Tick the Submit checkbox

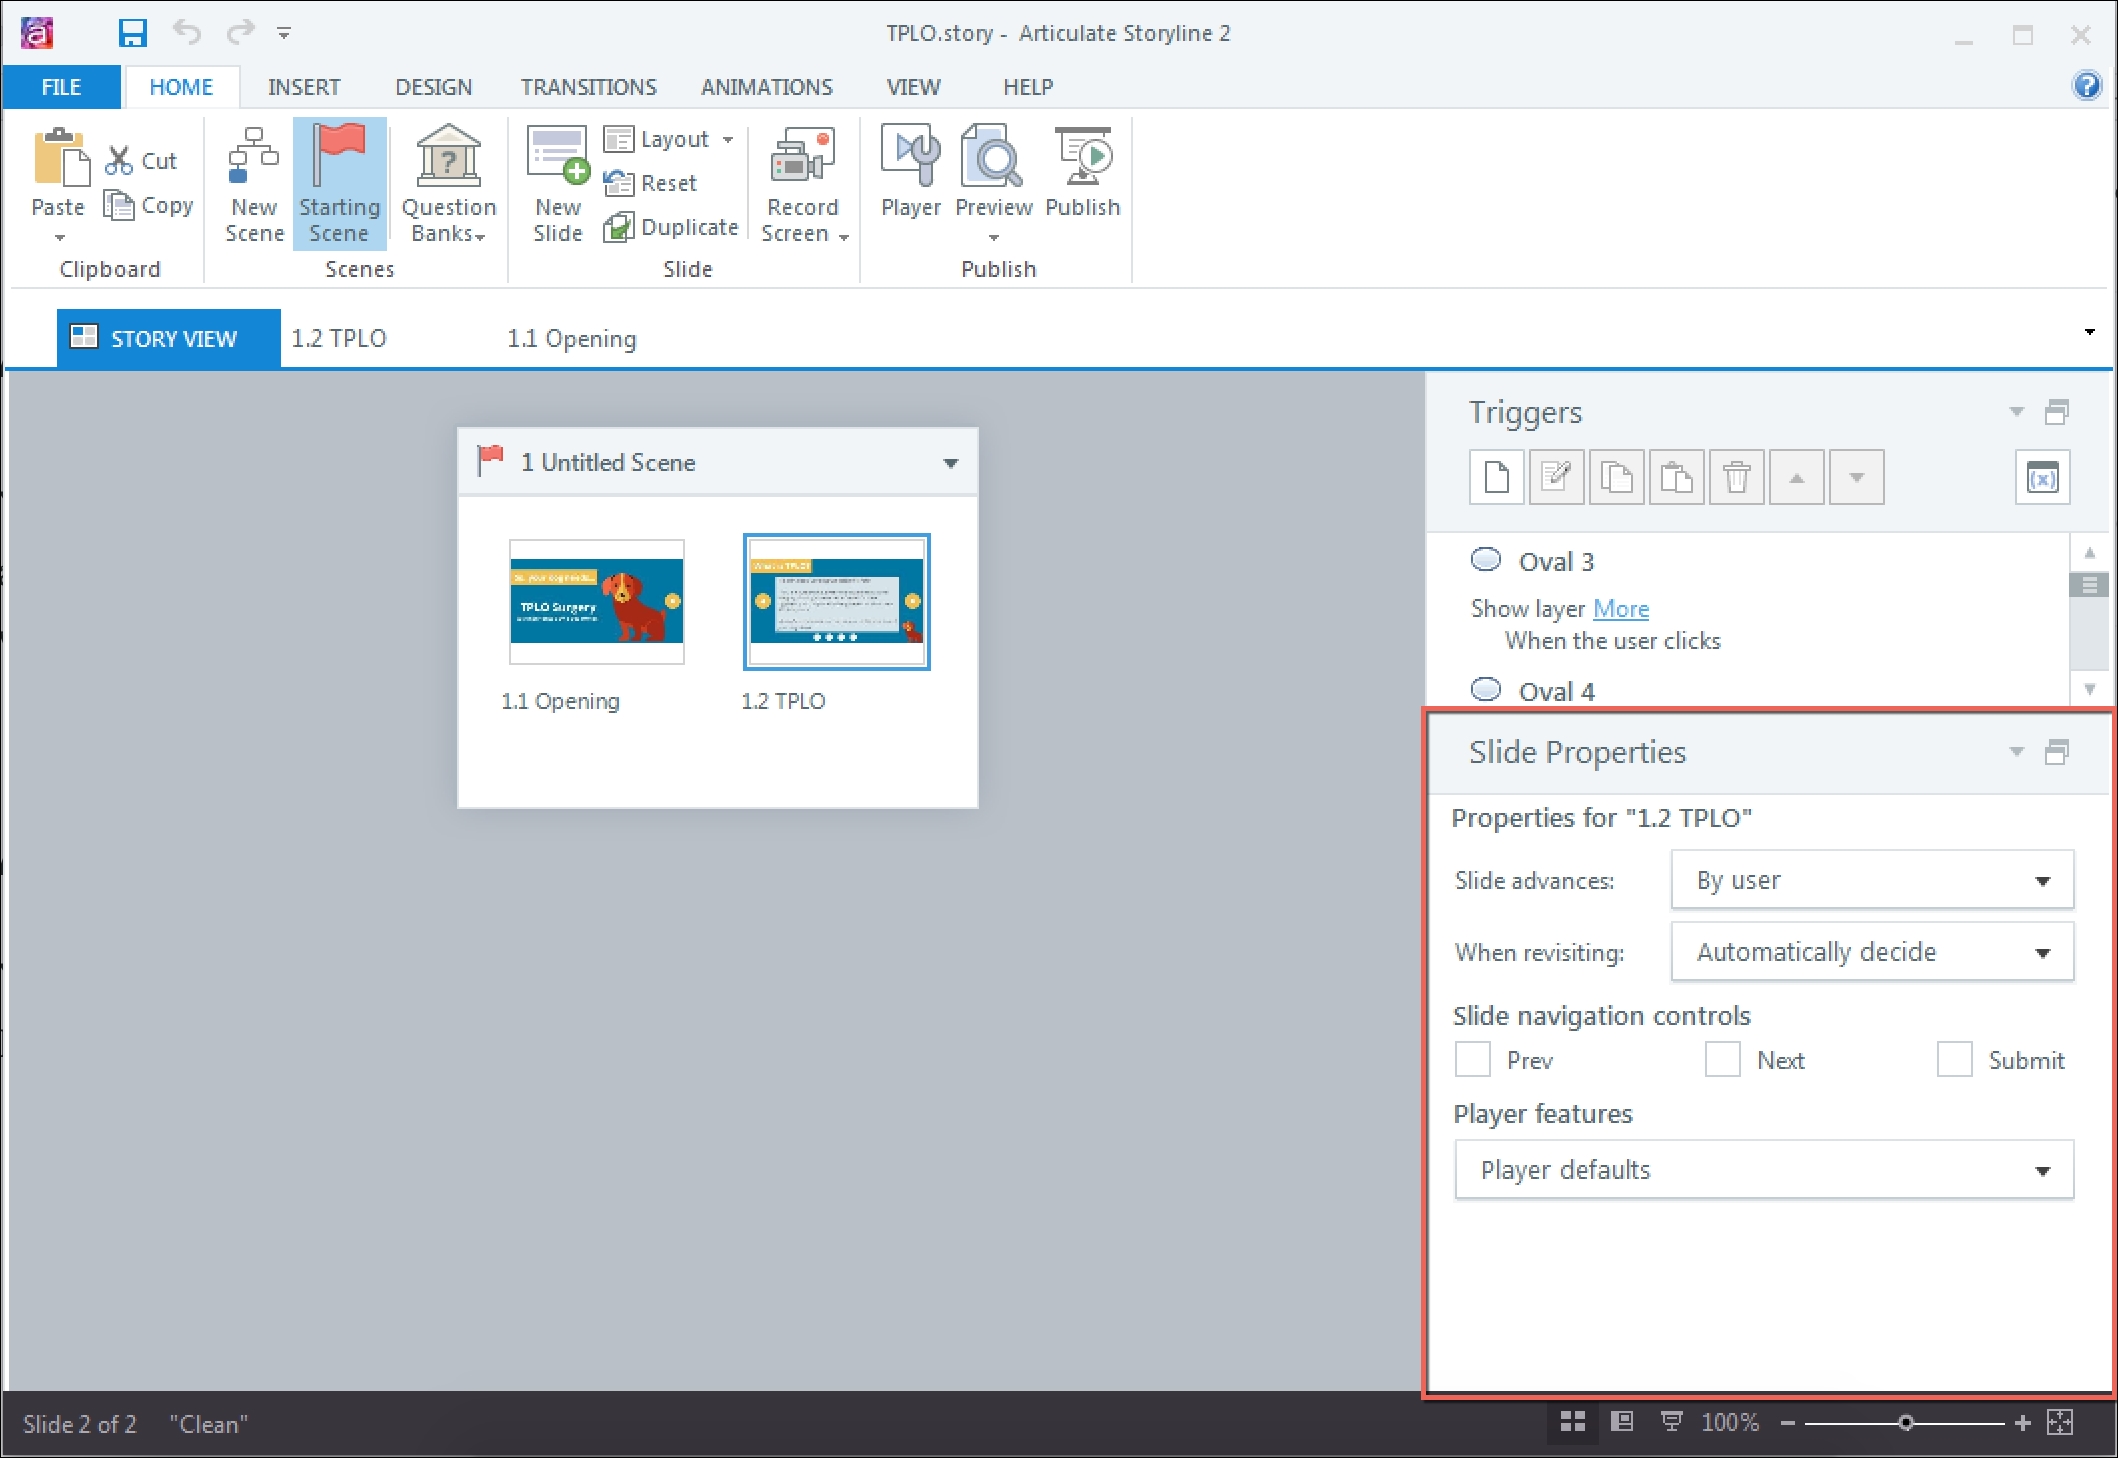[1954, 1059]
